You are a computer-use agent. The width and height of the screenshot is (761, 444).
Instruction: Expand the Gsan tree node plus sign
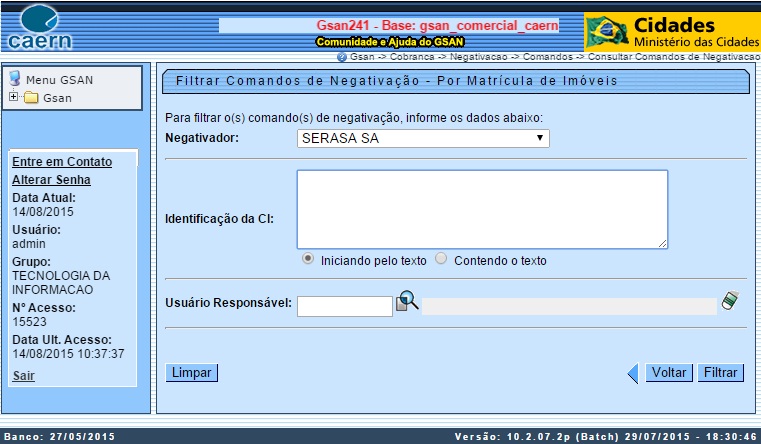coord(13,98)
